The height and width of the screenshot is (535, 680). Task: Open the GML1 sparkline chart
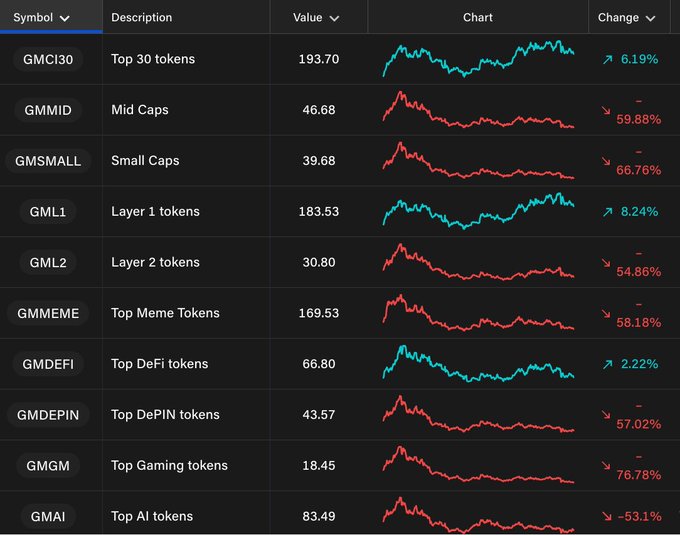(478, 211)
